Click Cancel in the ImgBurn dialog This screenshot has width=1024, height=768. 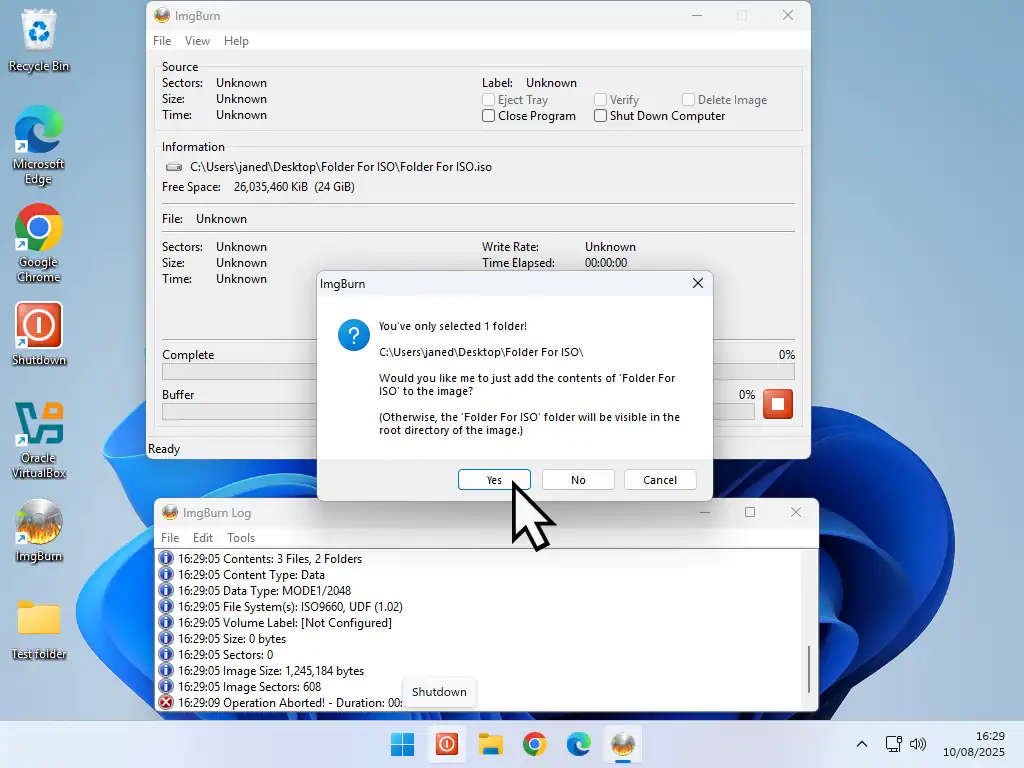660,479
